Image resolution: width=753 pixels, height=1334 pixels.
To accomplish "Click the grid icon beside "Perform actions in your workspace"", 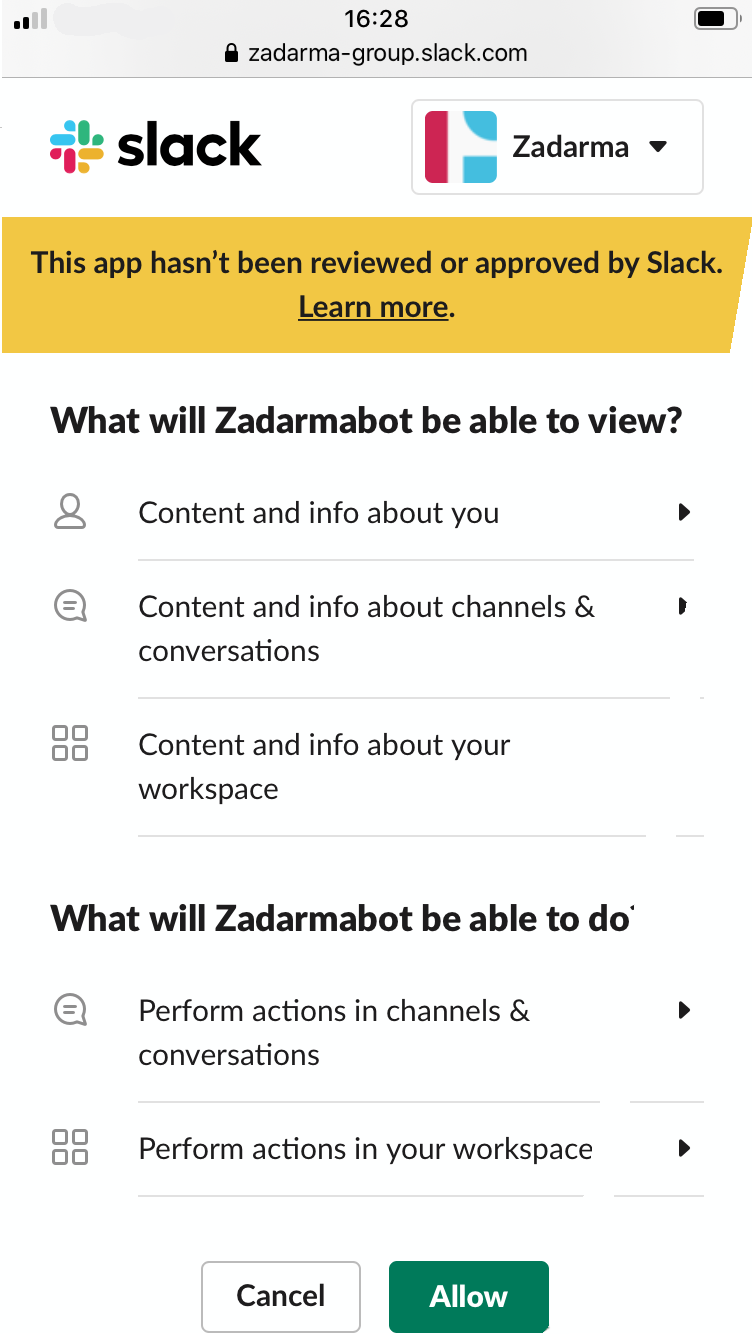I will tap(69, 1148).
